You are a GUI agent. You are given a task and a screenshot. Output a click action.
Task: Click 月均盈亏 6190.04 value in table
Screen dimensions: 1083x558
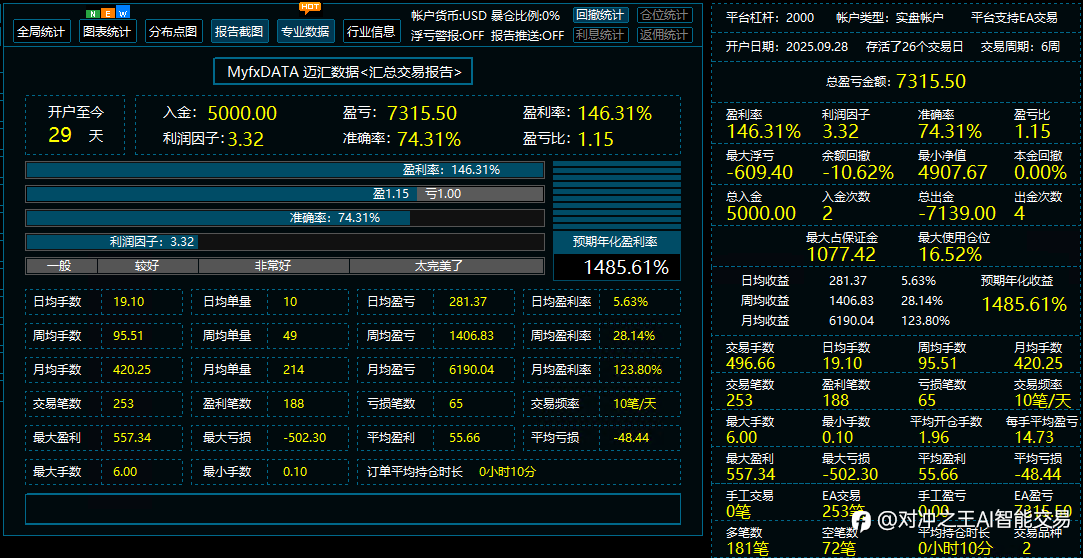[472, 369]
